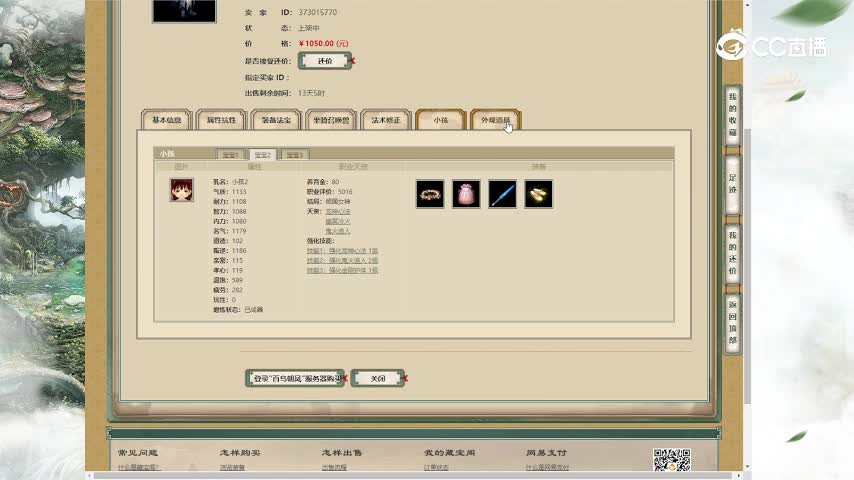854x480 pixels.
Task: Open the first 天资 talent link
Action: pos(338,211)
